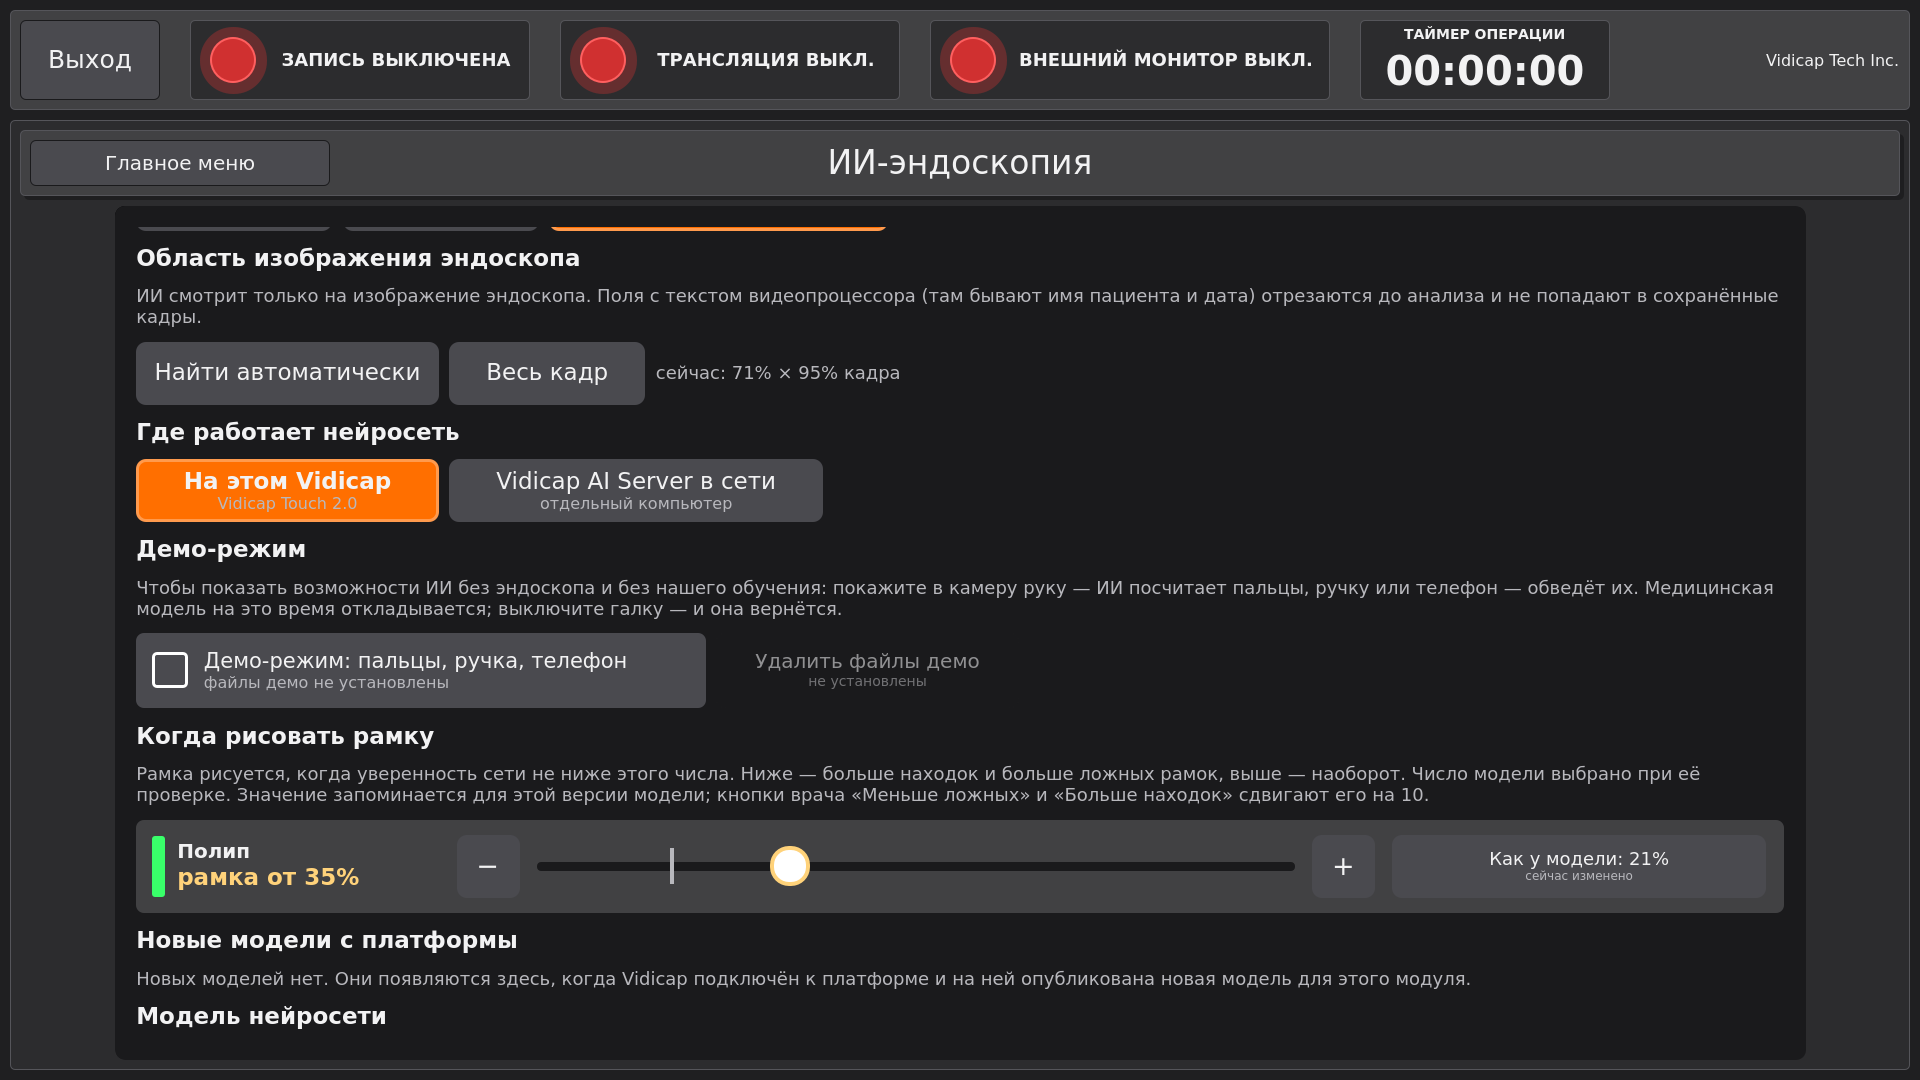
Task: Decrease polyp threshold with minus button
Action: tap(488, 866)
